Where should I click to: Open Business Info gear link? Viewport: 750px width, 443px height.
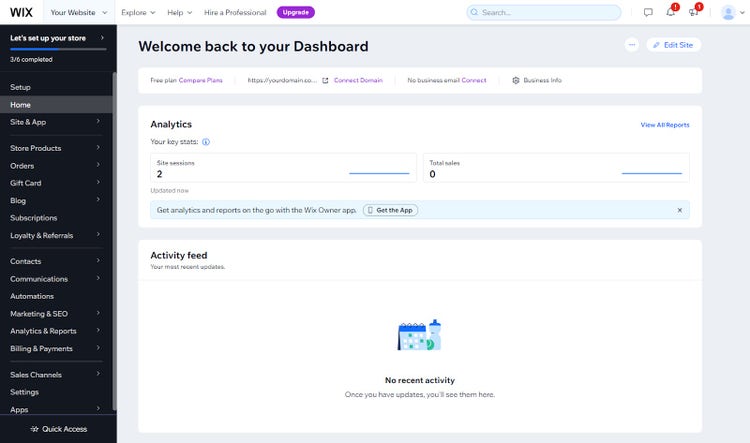(537, 80)
